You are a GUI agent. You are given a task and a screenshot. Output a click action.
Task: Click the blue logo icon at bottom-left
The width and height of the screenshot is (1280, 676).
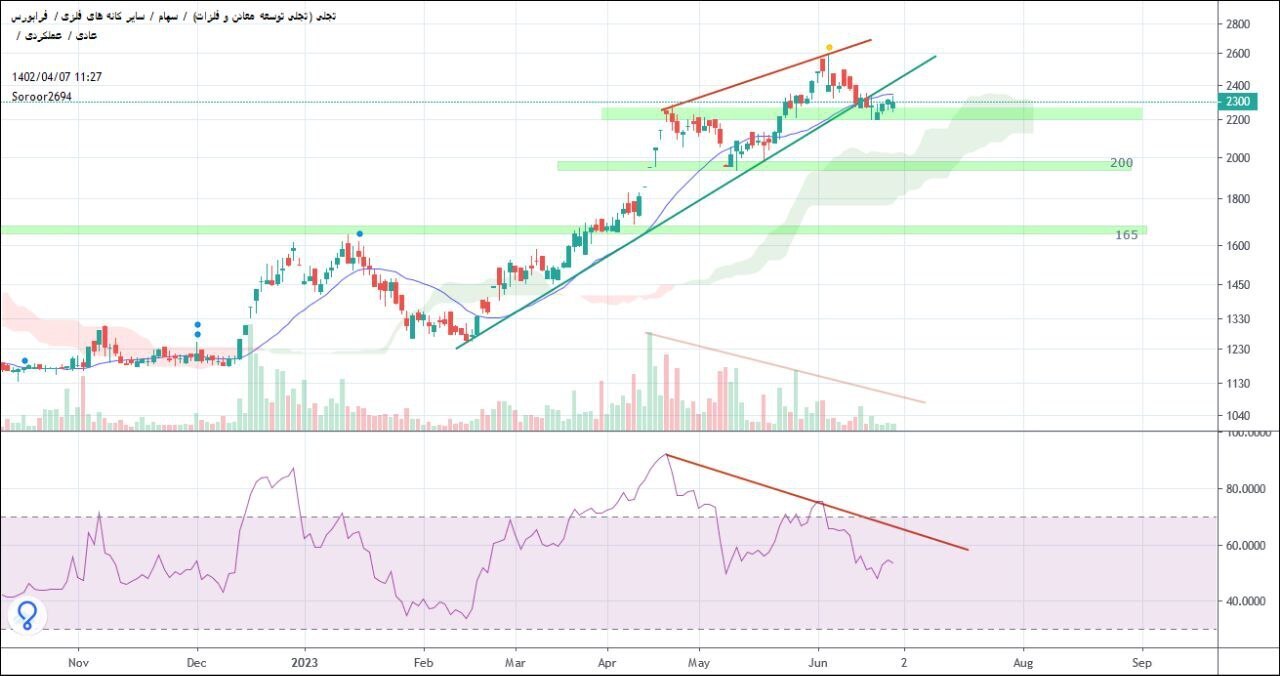[27, 615]
